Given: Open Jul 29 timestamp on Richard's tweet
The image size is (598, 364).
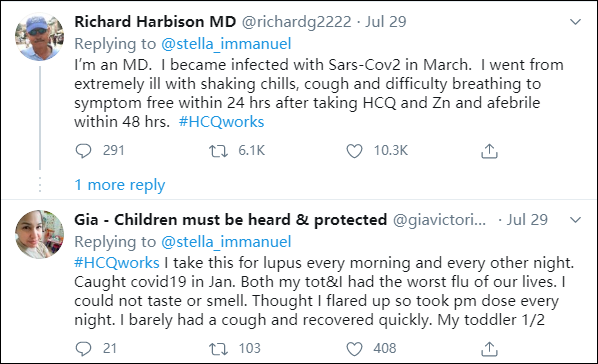Looking at the screenshot, I should coord(386,22).
